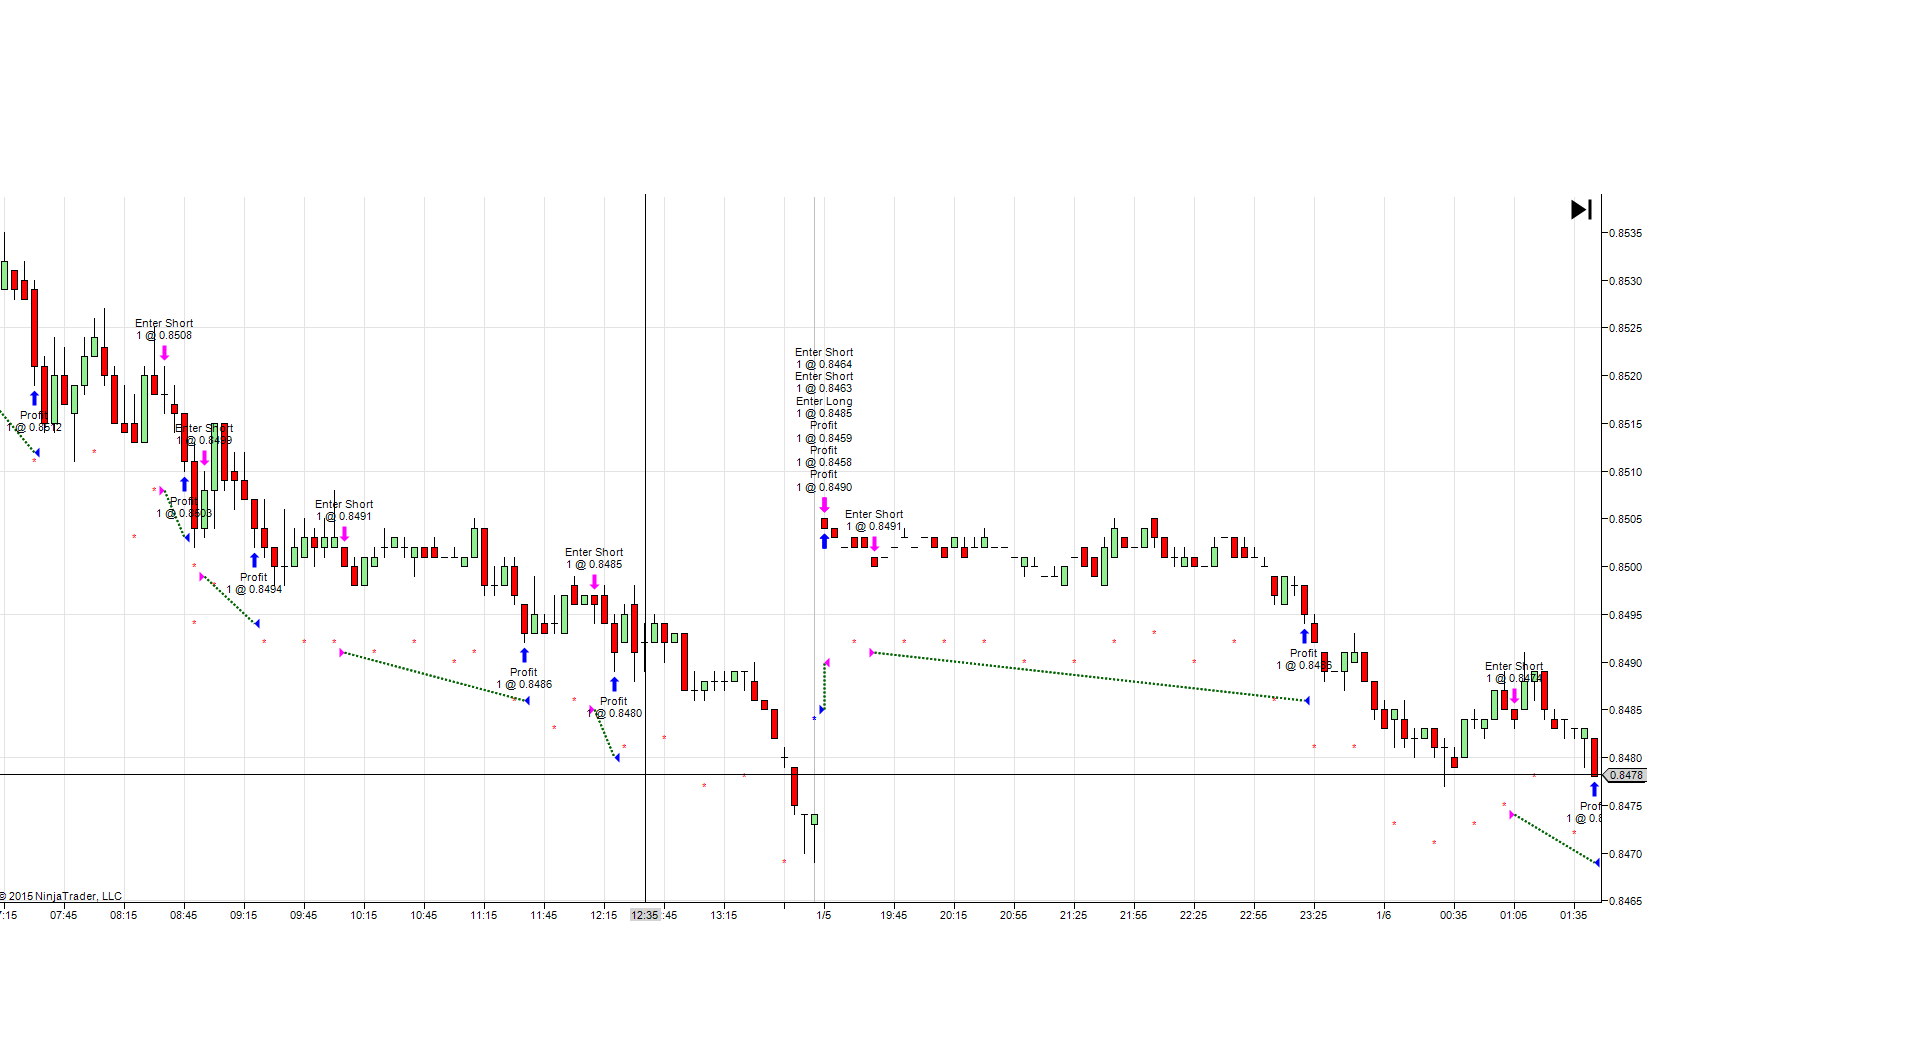Click the current price marker 0.8478
Screen dimensions: 1920x1040
[1625, 775]
